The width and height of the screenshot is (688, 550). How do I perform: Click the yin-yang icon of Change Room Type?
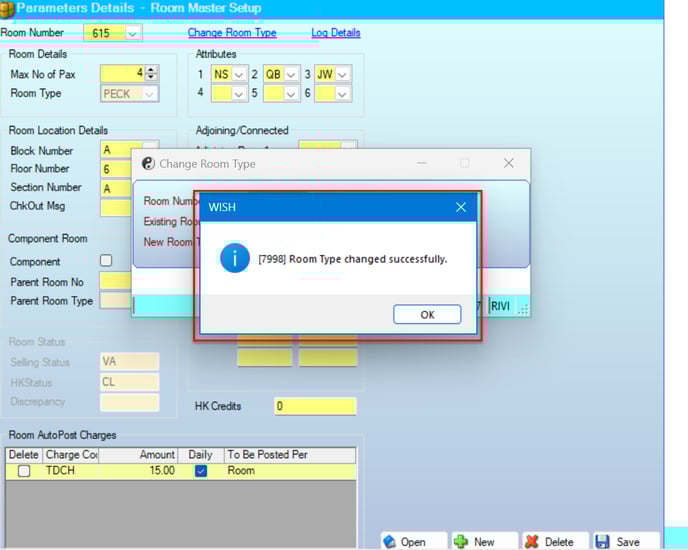pos(148,163)
